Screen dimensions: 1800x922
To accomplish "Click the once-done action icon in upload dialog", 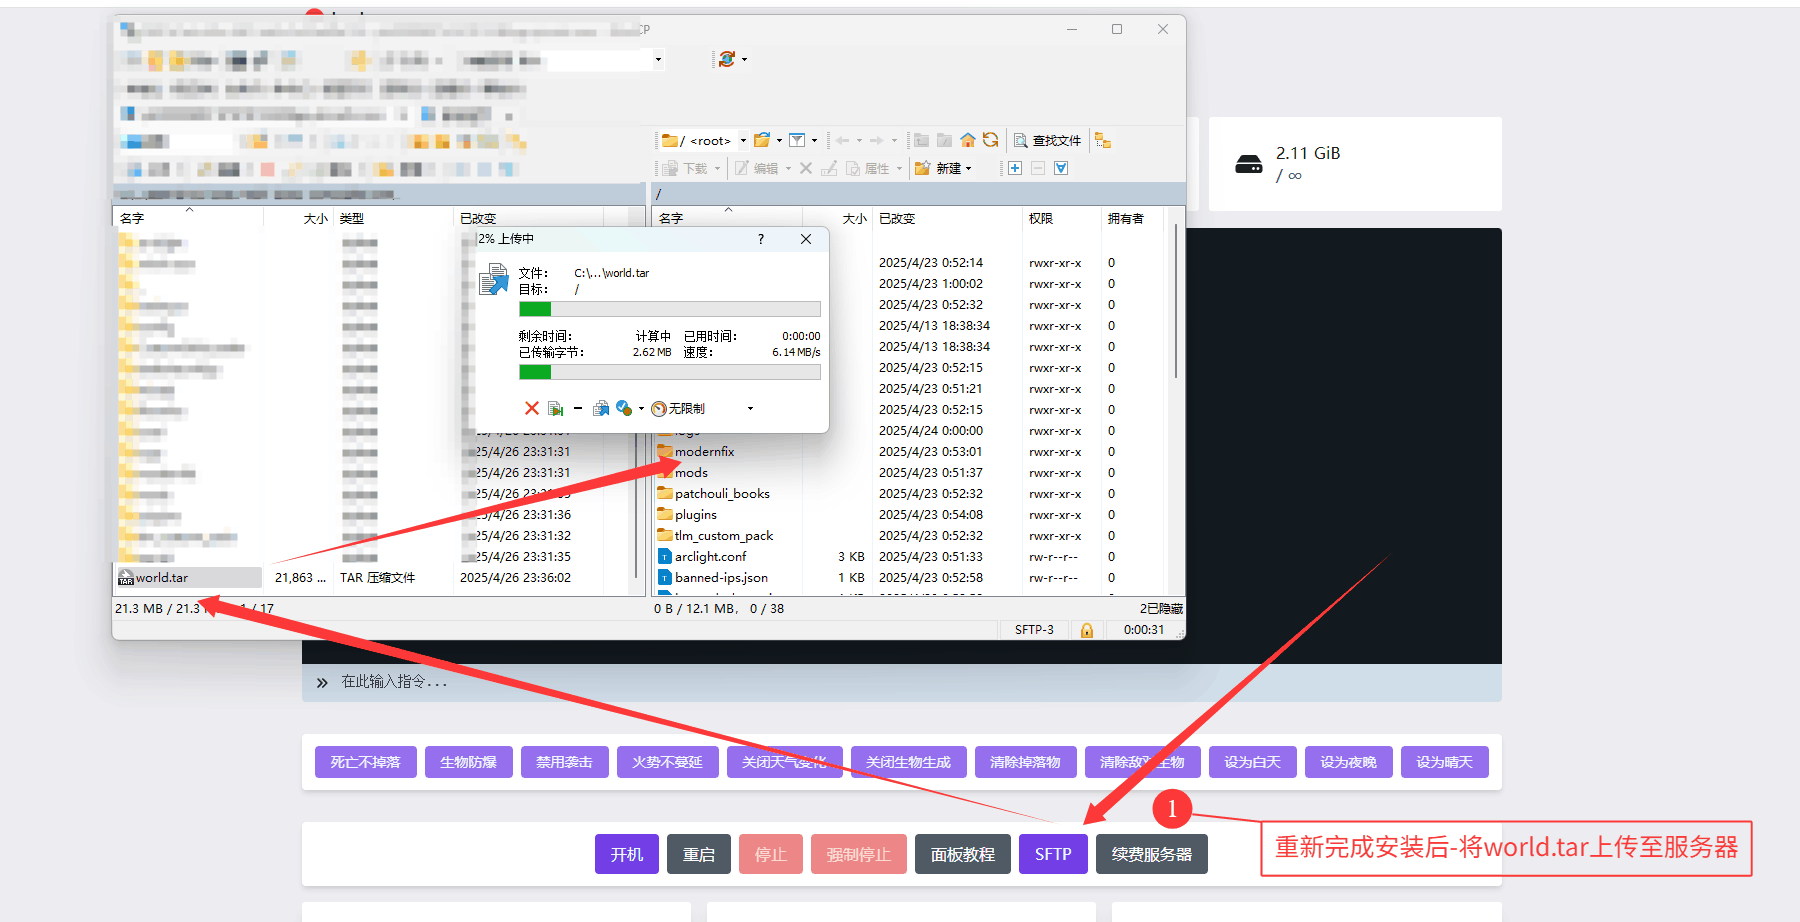I will tap(624, 408).
